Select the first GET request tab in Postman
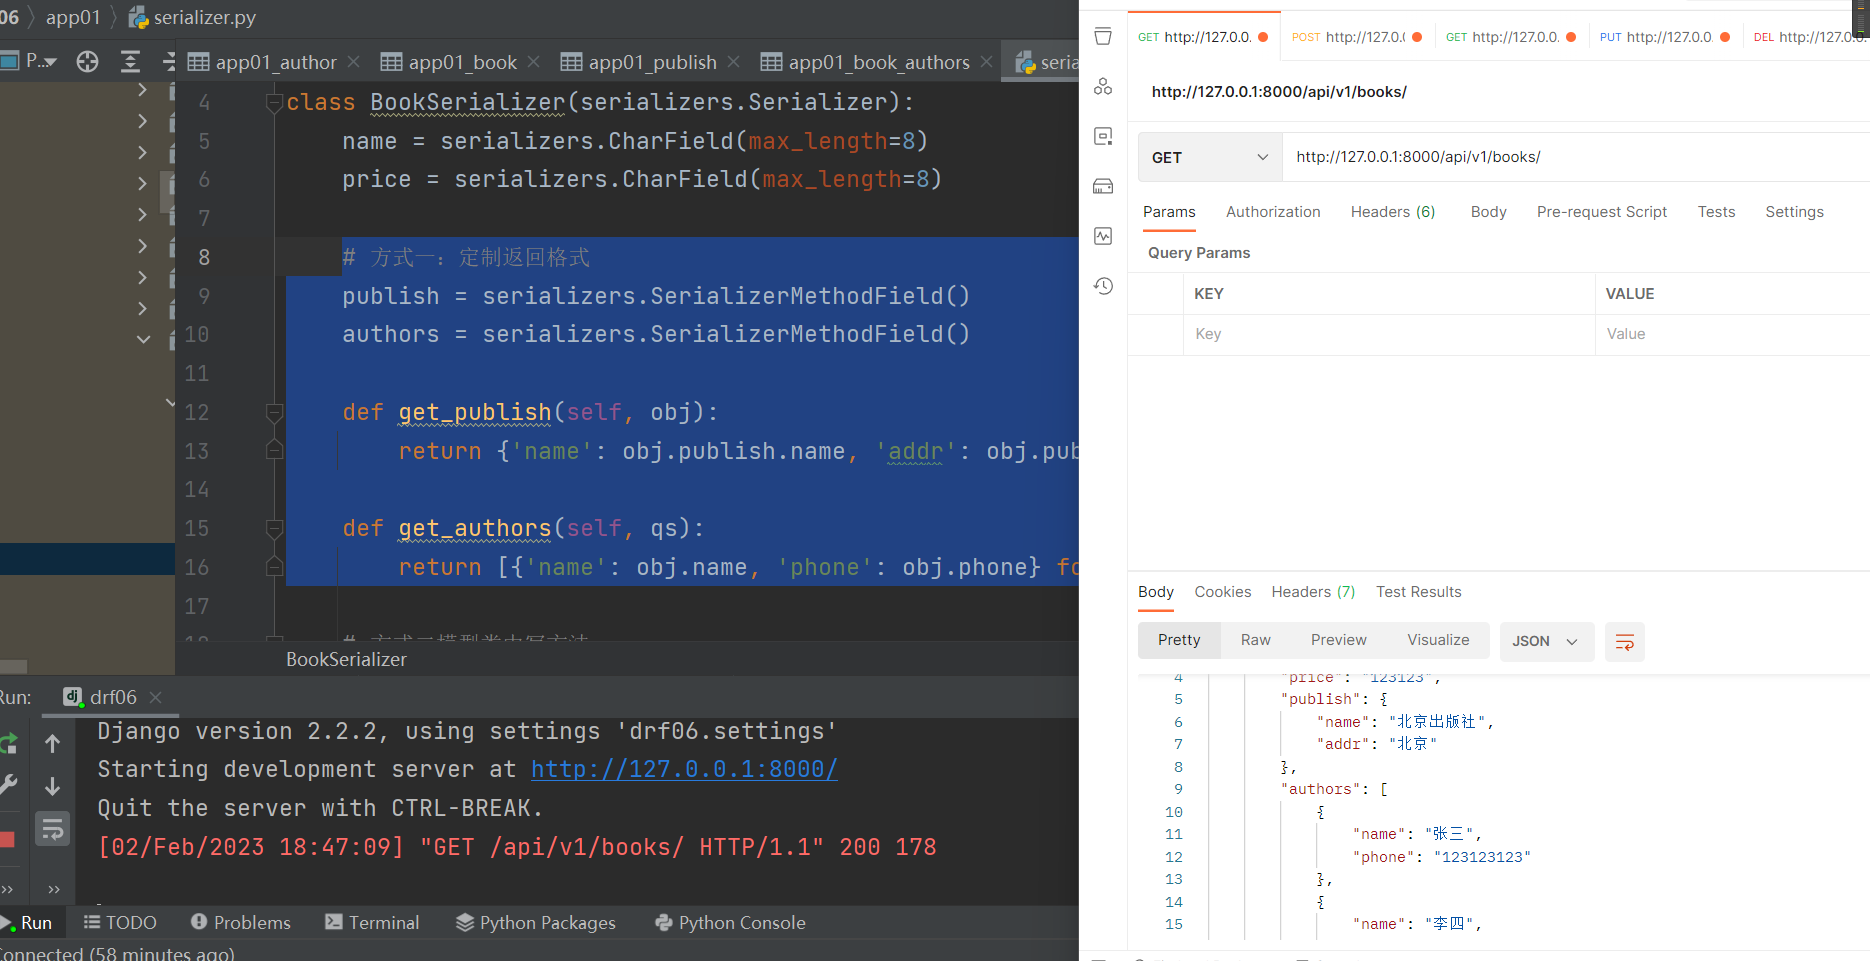The height and width of the screenshot is (961, 1870). click(x=1203, y=37)
